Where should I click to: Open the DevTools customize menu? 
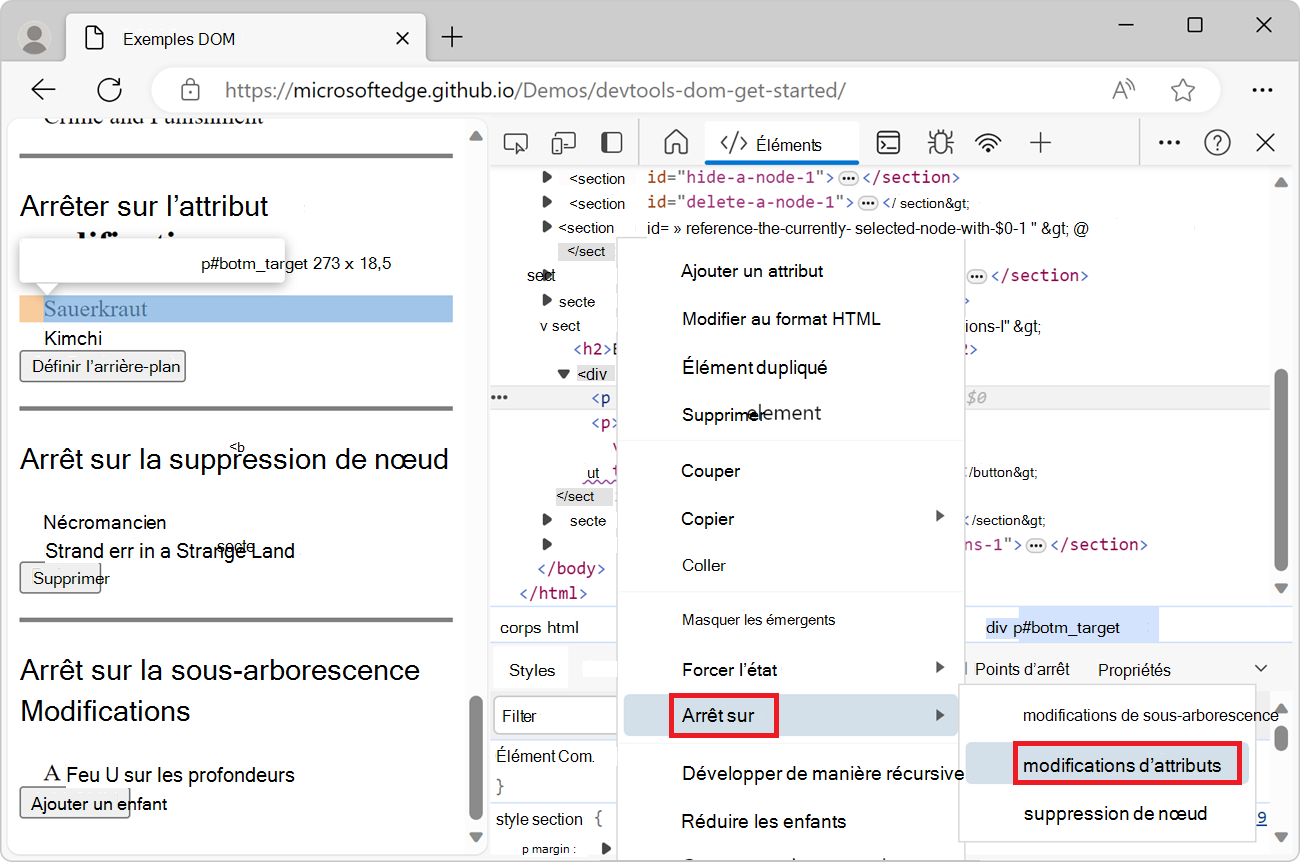pos(1168,142)
